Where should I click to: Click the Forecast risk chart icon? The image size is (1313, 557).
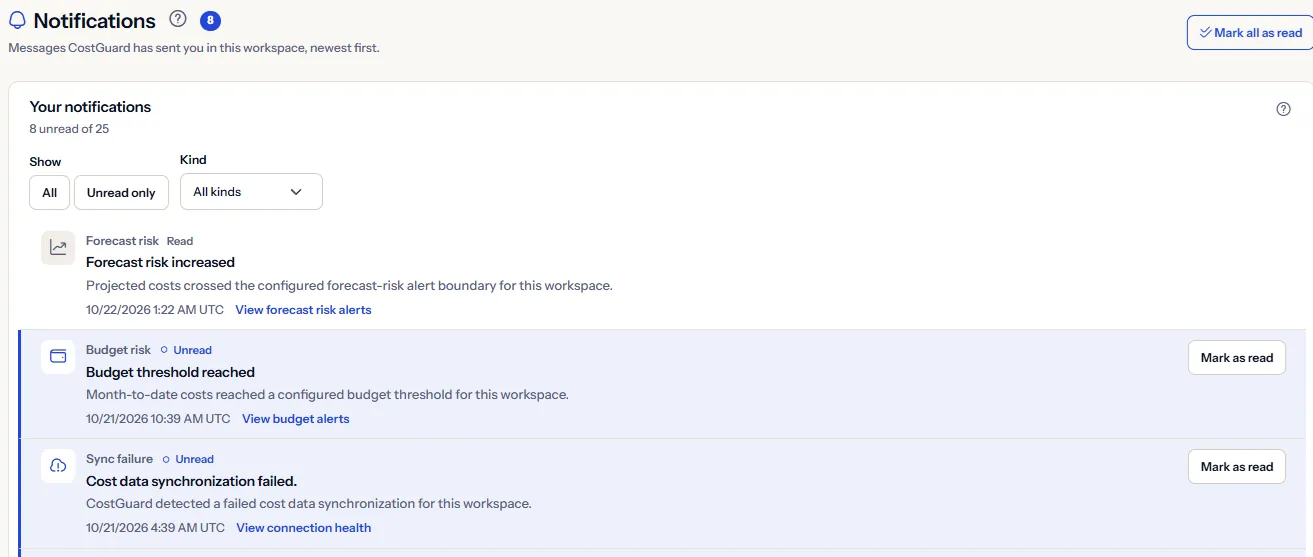click(58, 247)
